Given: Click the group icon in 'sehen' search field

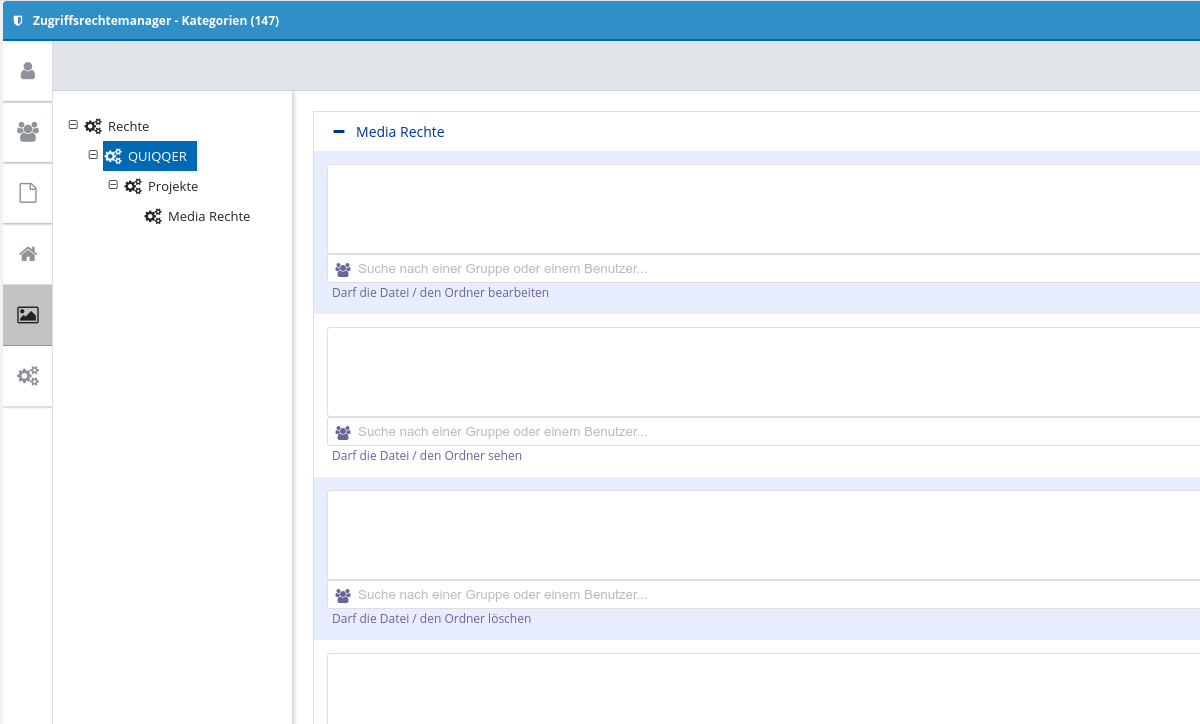Looking at the screenshot, I should pyautogui.click(x=343, y=432).
